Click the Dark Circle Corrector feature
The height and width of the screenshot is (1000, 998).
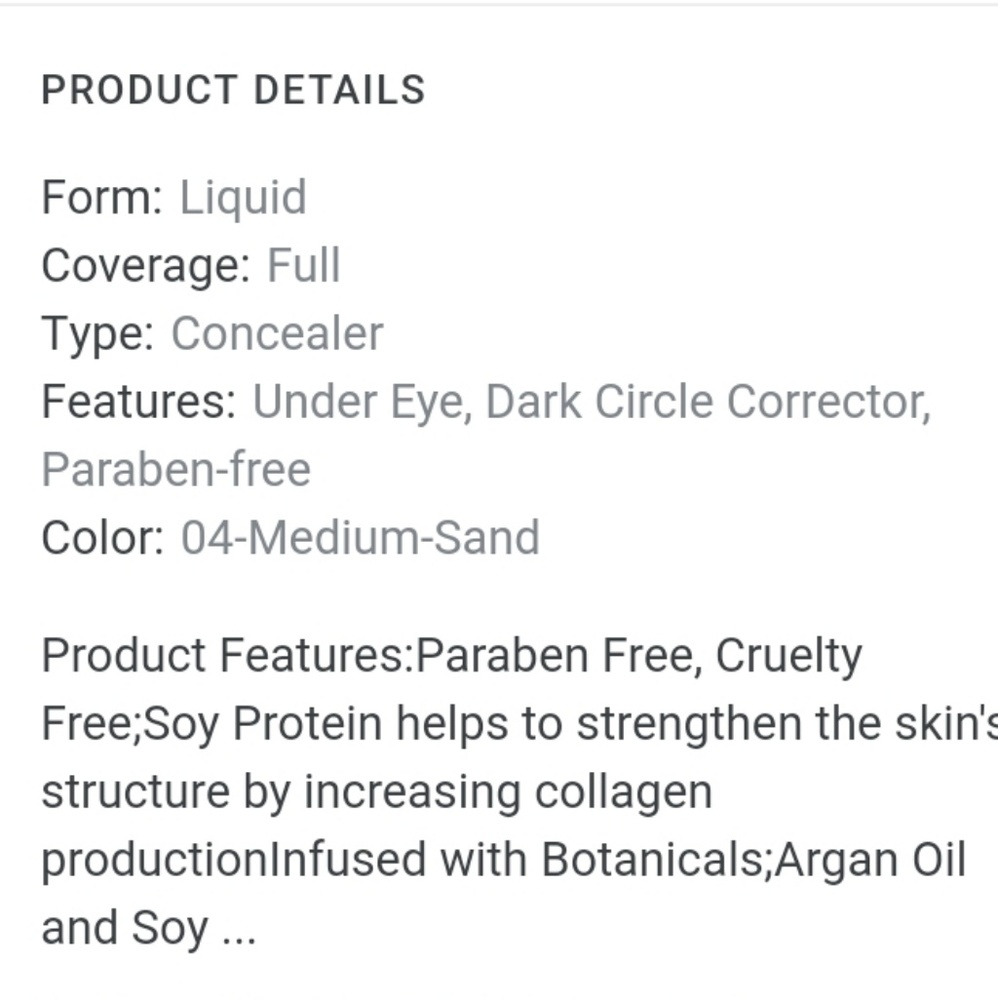708,402
